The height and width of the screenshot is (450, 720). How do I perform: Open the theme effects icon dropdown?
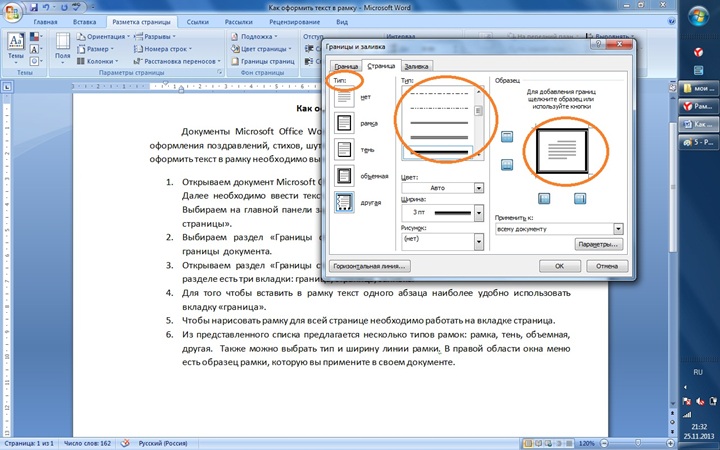[36, 61]
